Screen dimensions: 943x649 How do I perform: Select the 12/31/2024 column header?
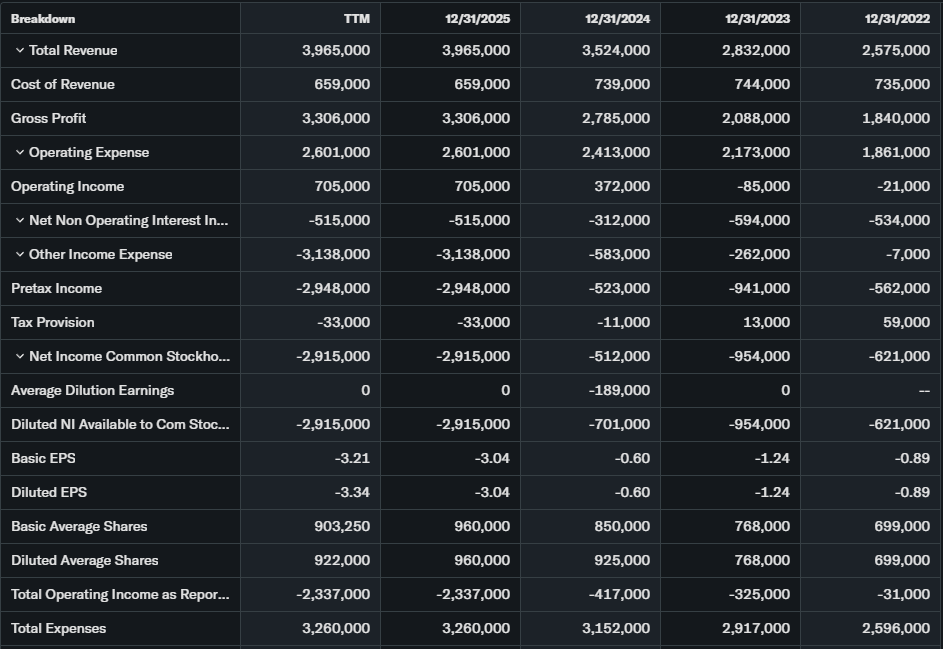click(617, 18)
